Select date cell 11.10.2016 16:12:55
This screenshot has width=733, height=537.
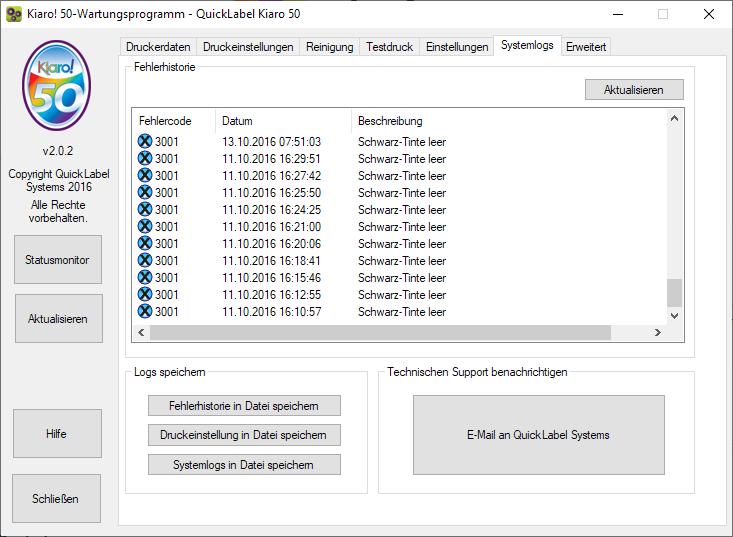271,295
